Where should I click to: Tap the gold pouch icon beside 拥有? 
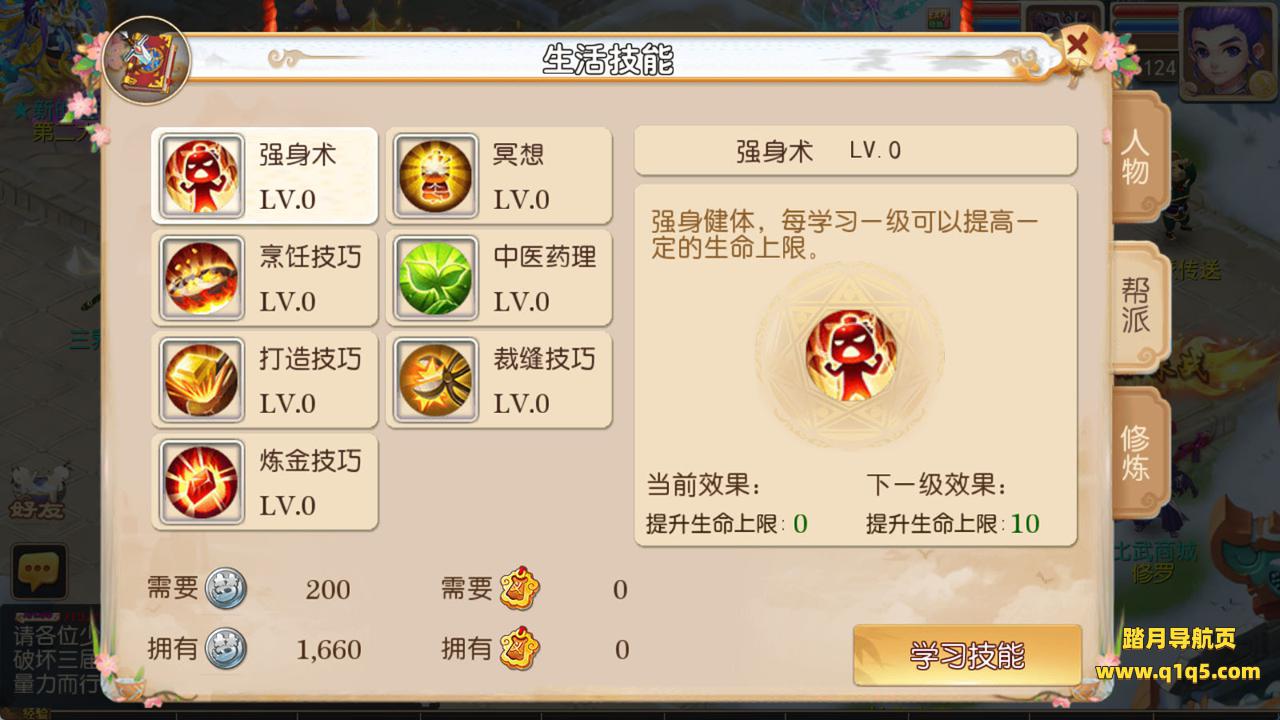(520, 650)
